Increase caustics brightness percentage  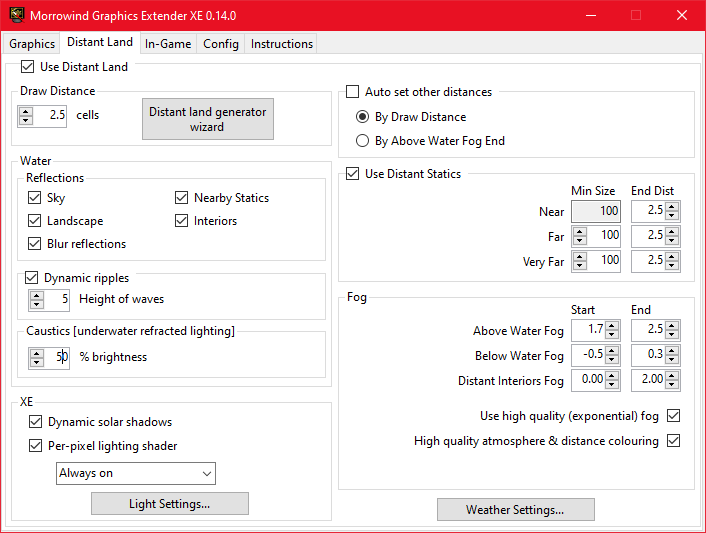point(36,354)
